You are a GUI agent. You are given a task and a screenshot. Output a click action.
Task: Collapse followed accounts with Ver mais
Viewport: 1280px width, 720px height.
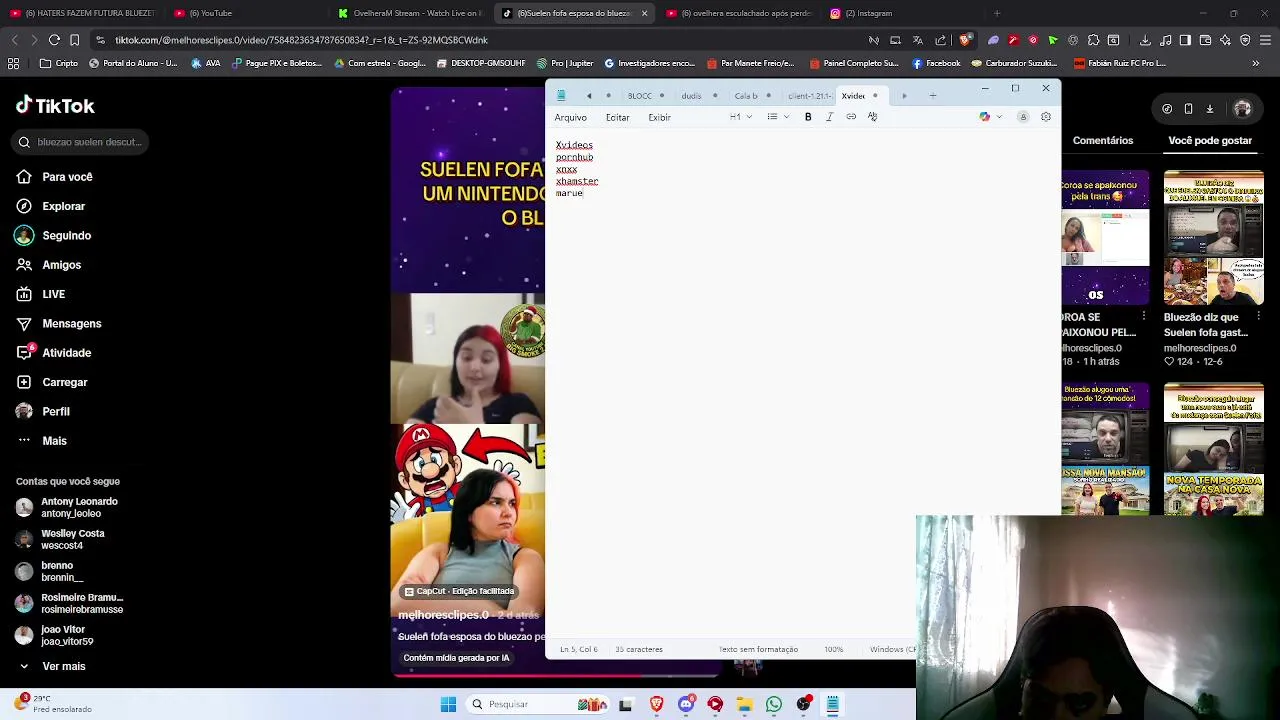pos(52,666)
